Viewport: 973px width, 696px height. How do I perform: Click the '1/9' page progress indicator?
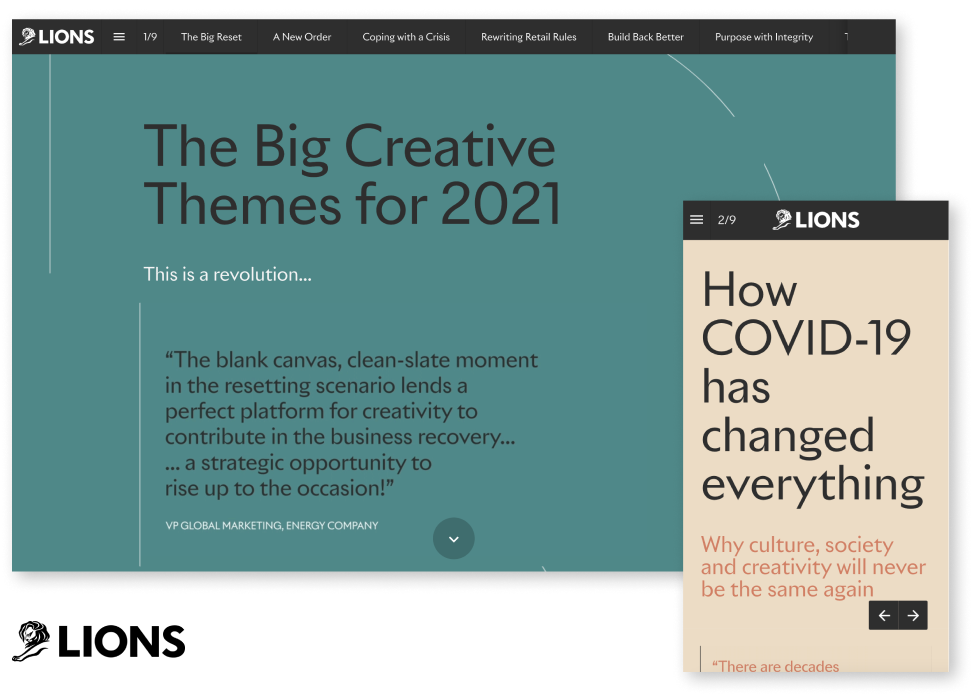click(150, 37)
